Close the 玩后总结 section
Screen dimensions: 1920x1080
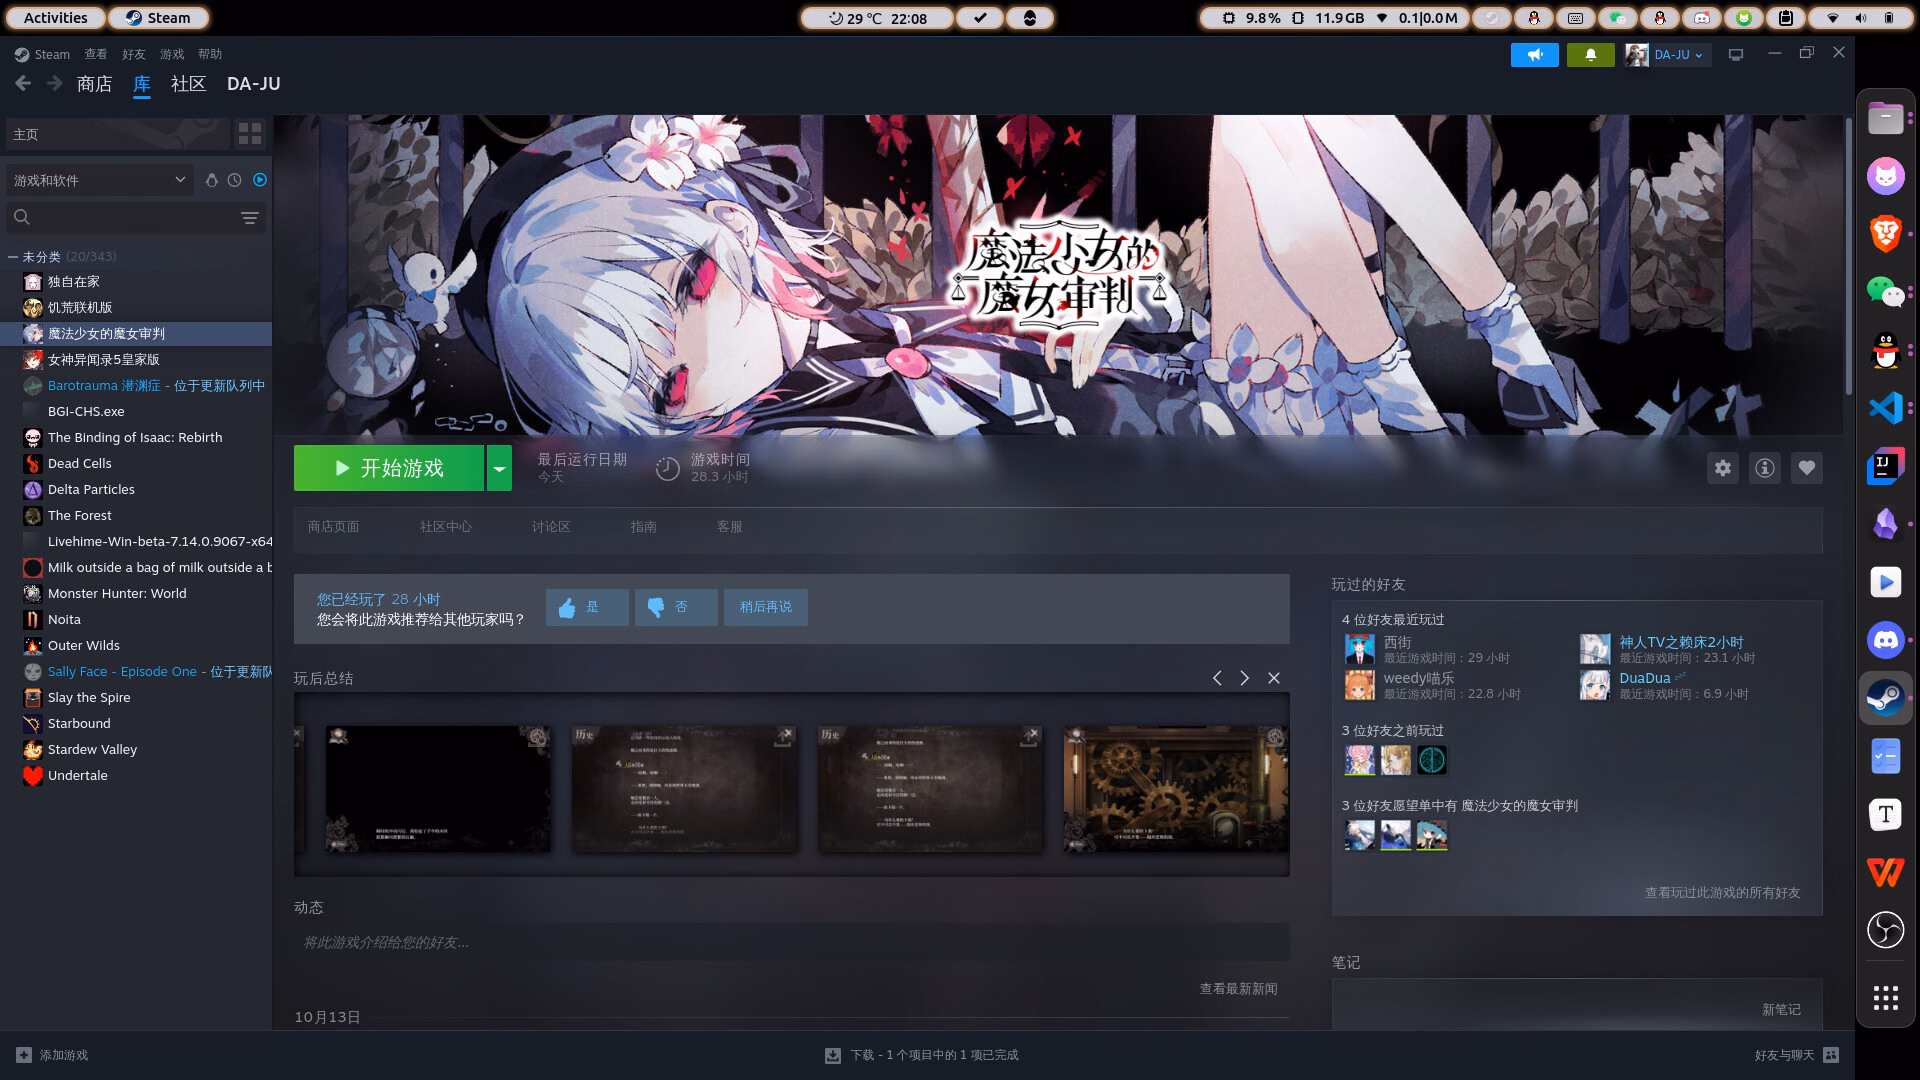pos(1274,678)
